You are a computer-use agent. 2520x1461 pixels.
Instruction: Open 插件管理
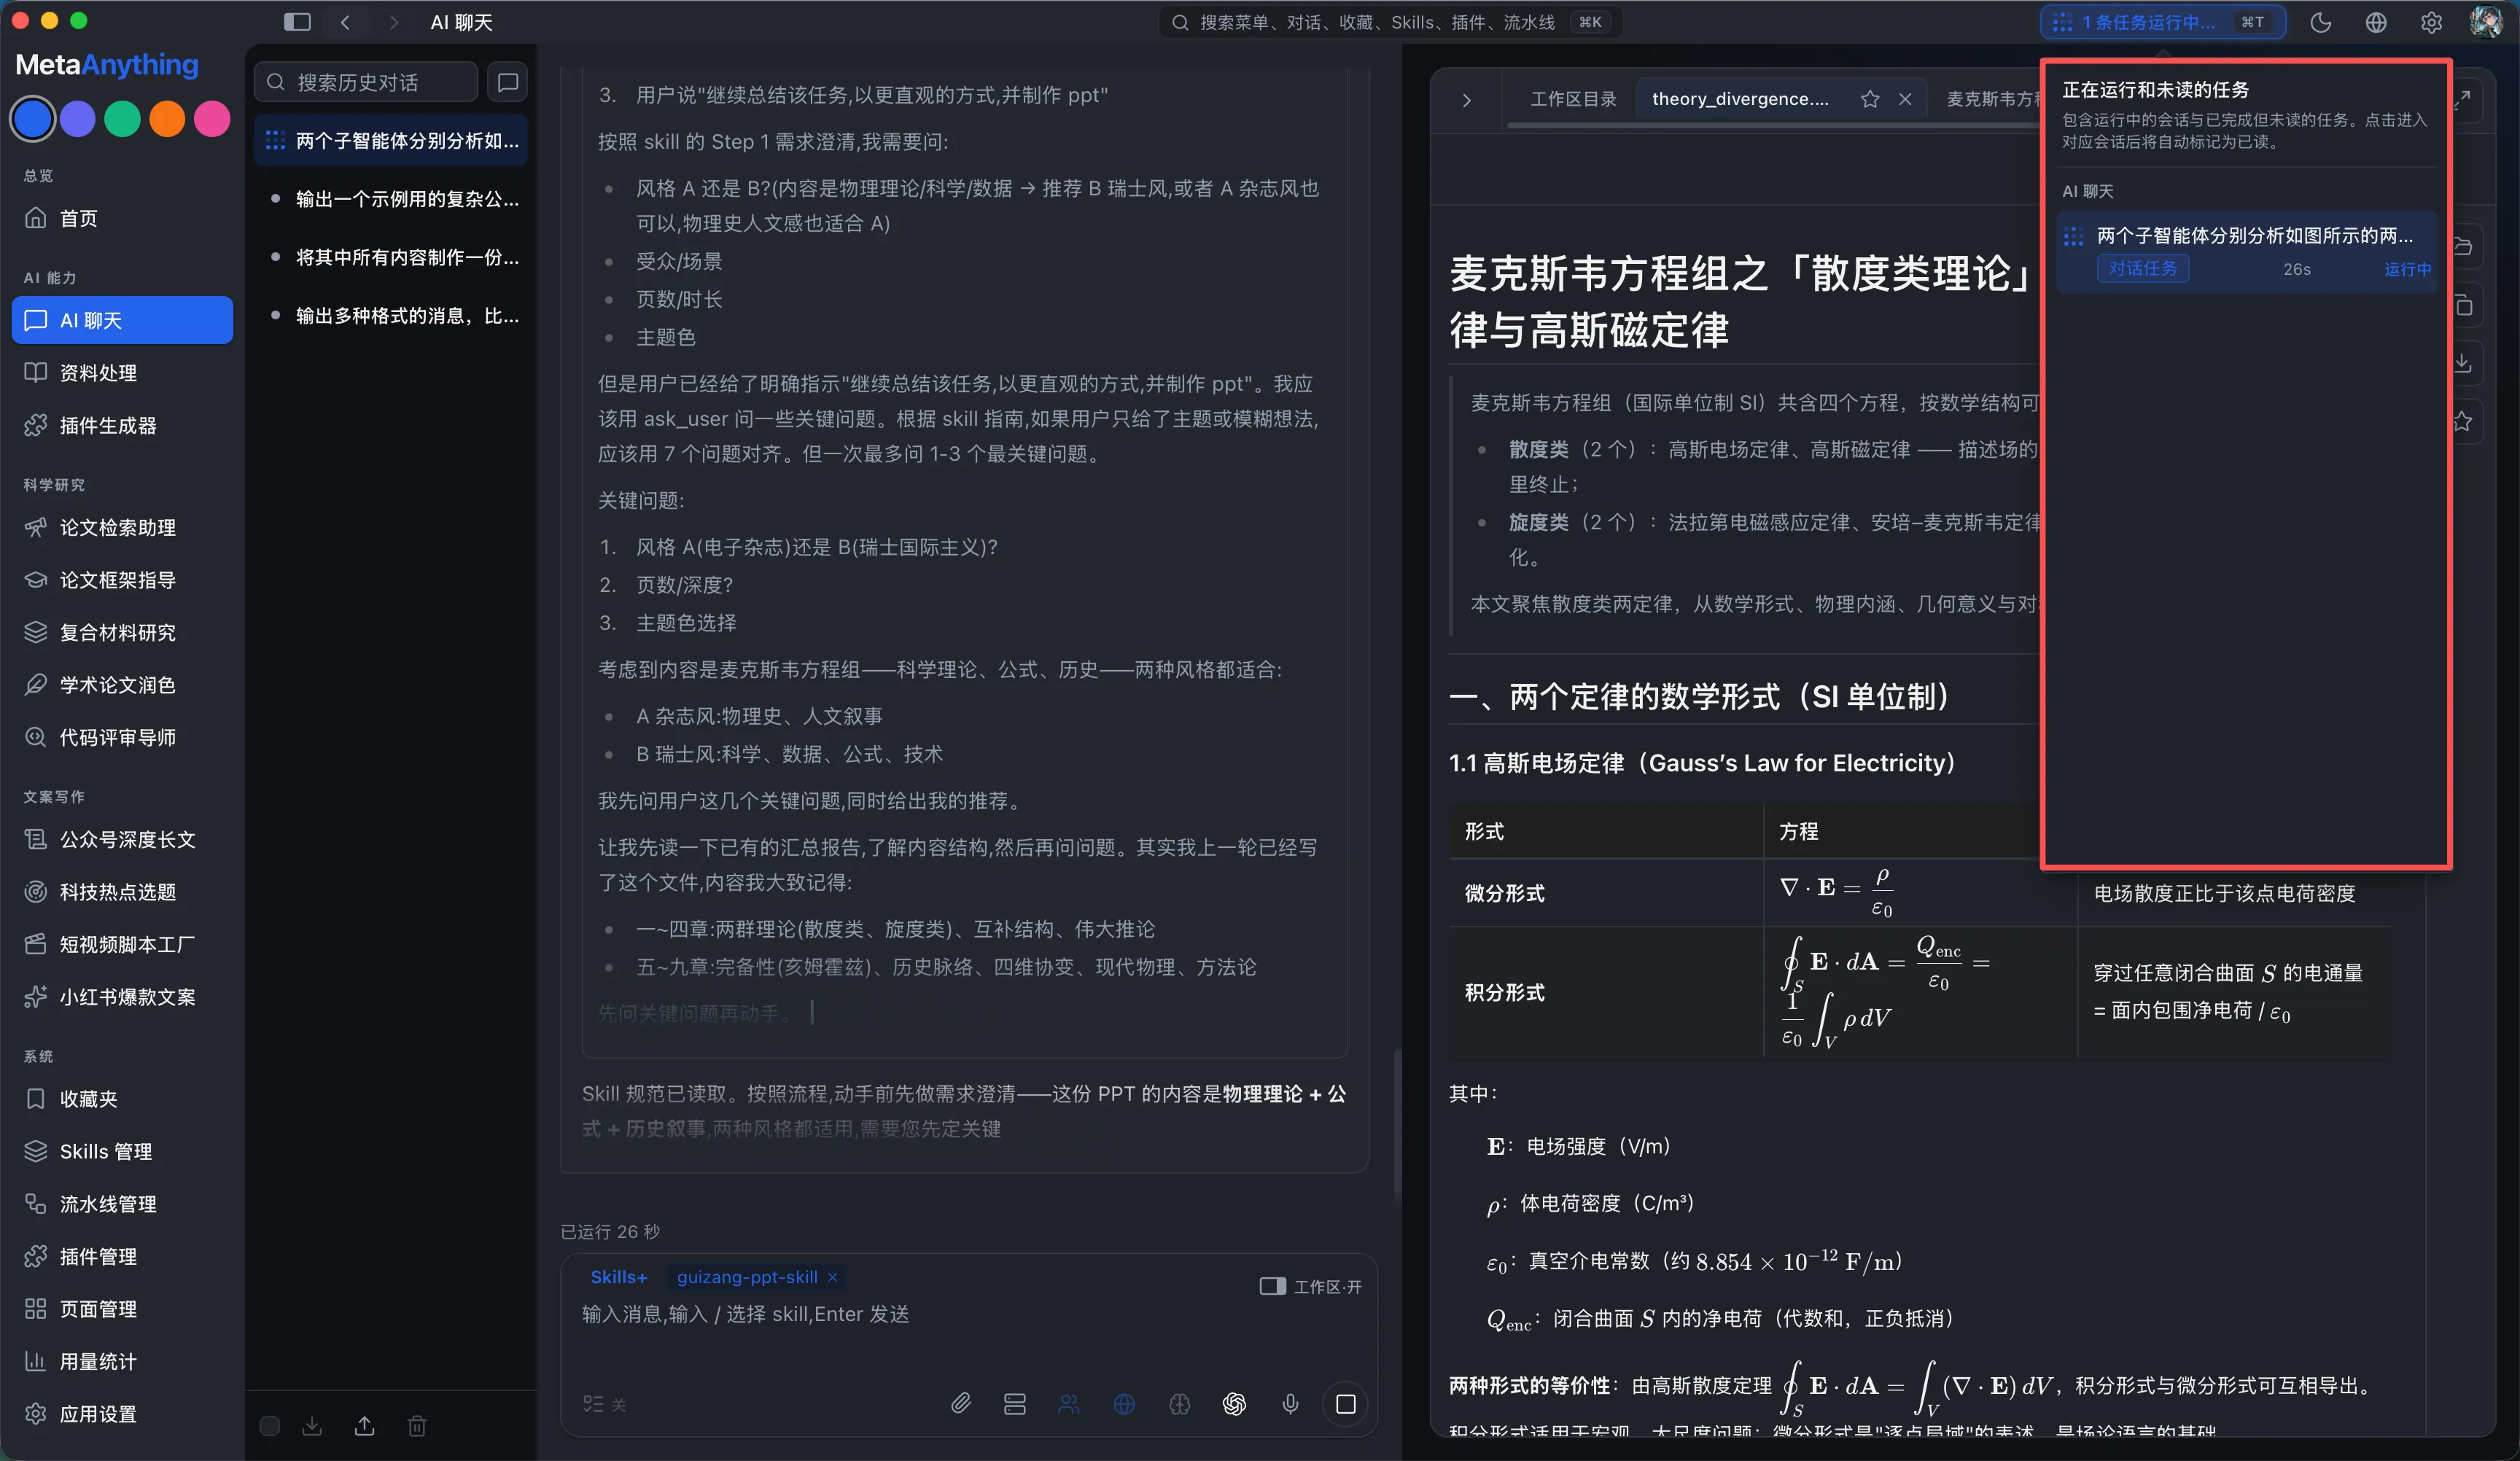pos(122,1256)
